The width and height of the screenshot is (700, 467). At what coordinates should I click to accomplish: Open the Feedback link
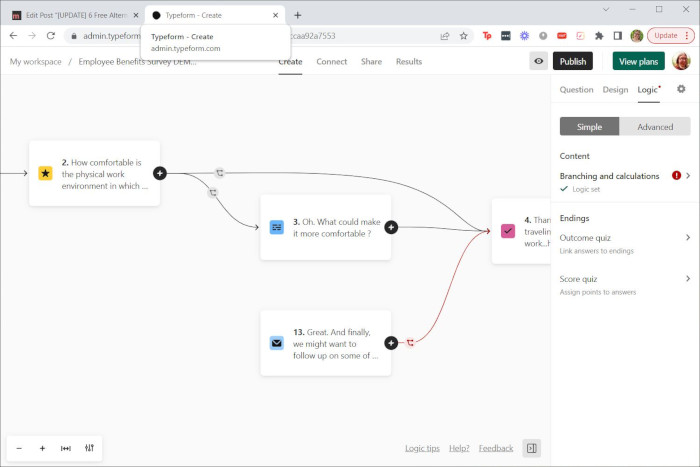(496, 448)
